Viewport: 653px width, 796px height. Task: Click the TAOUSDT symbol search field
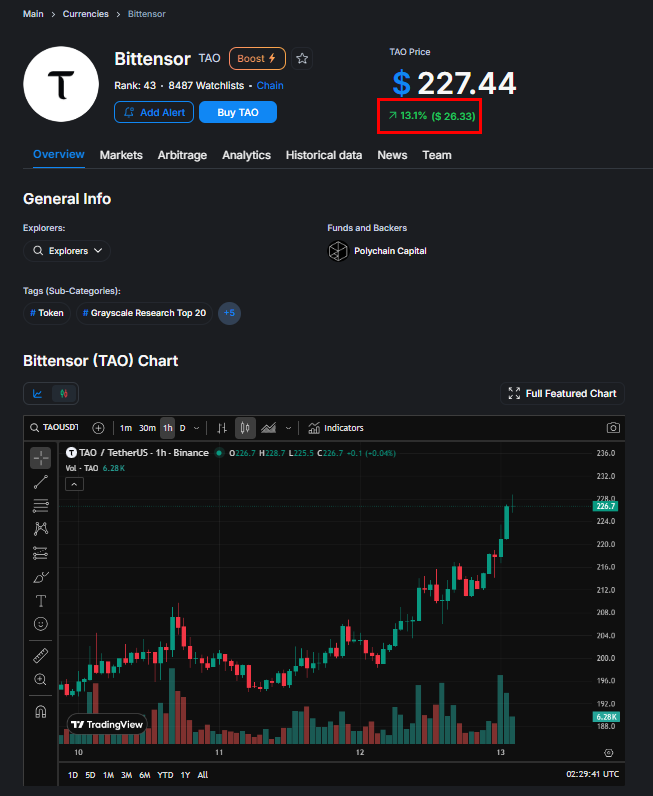[x=54, y=427]
